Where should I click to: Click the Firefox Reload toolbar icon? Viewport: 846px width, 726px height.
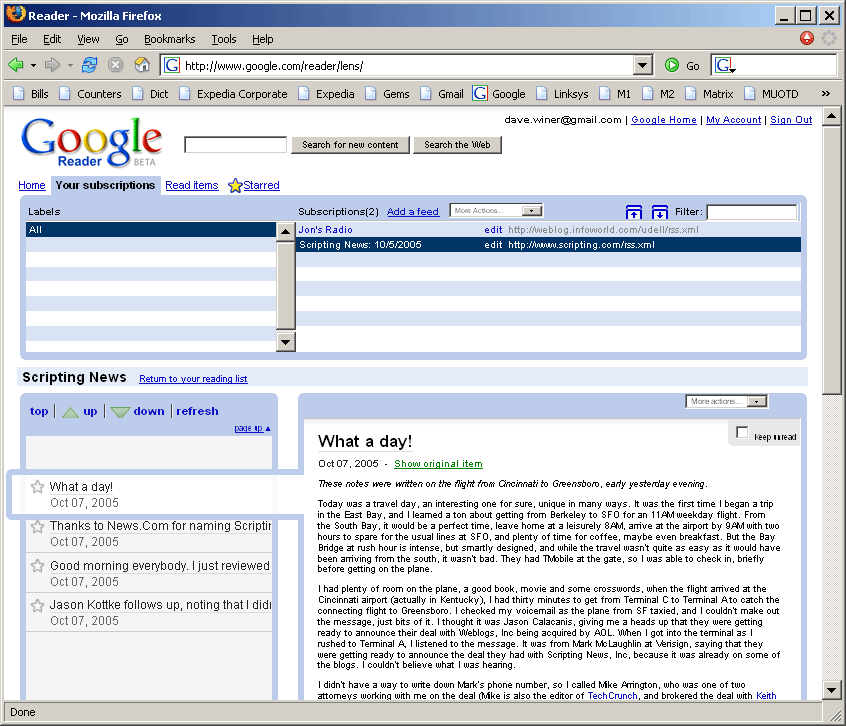[x=90, y=65]
